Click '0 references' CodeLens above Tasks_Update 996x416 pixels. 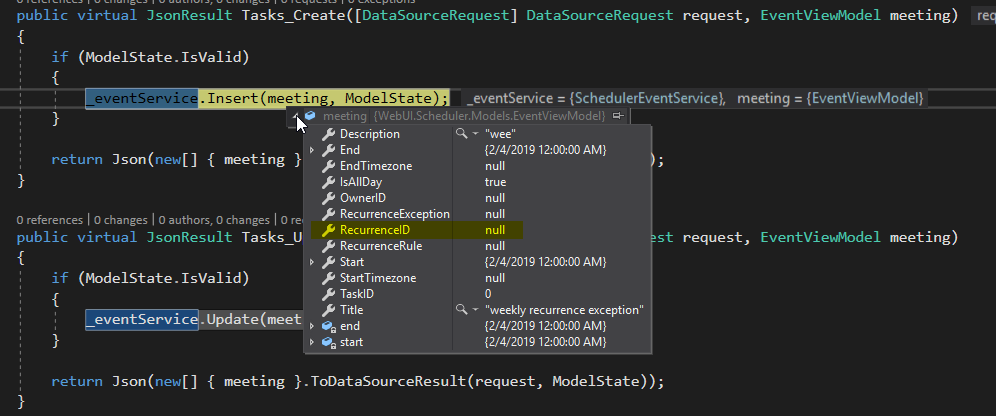[x=50, y=220]
